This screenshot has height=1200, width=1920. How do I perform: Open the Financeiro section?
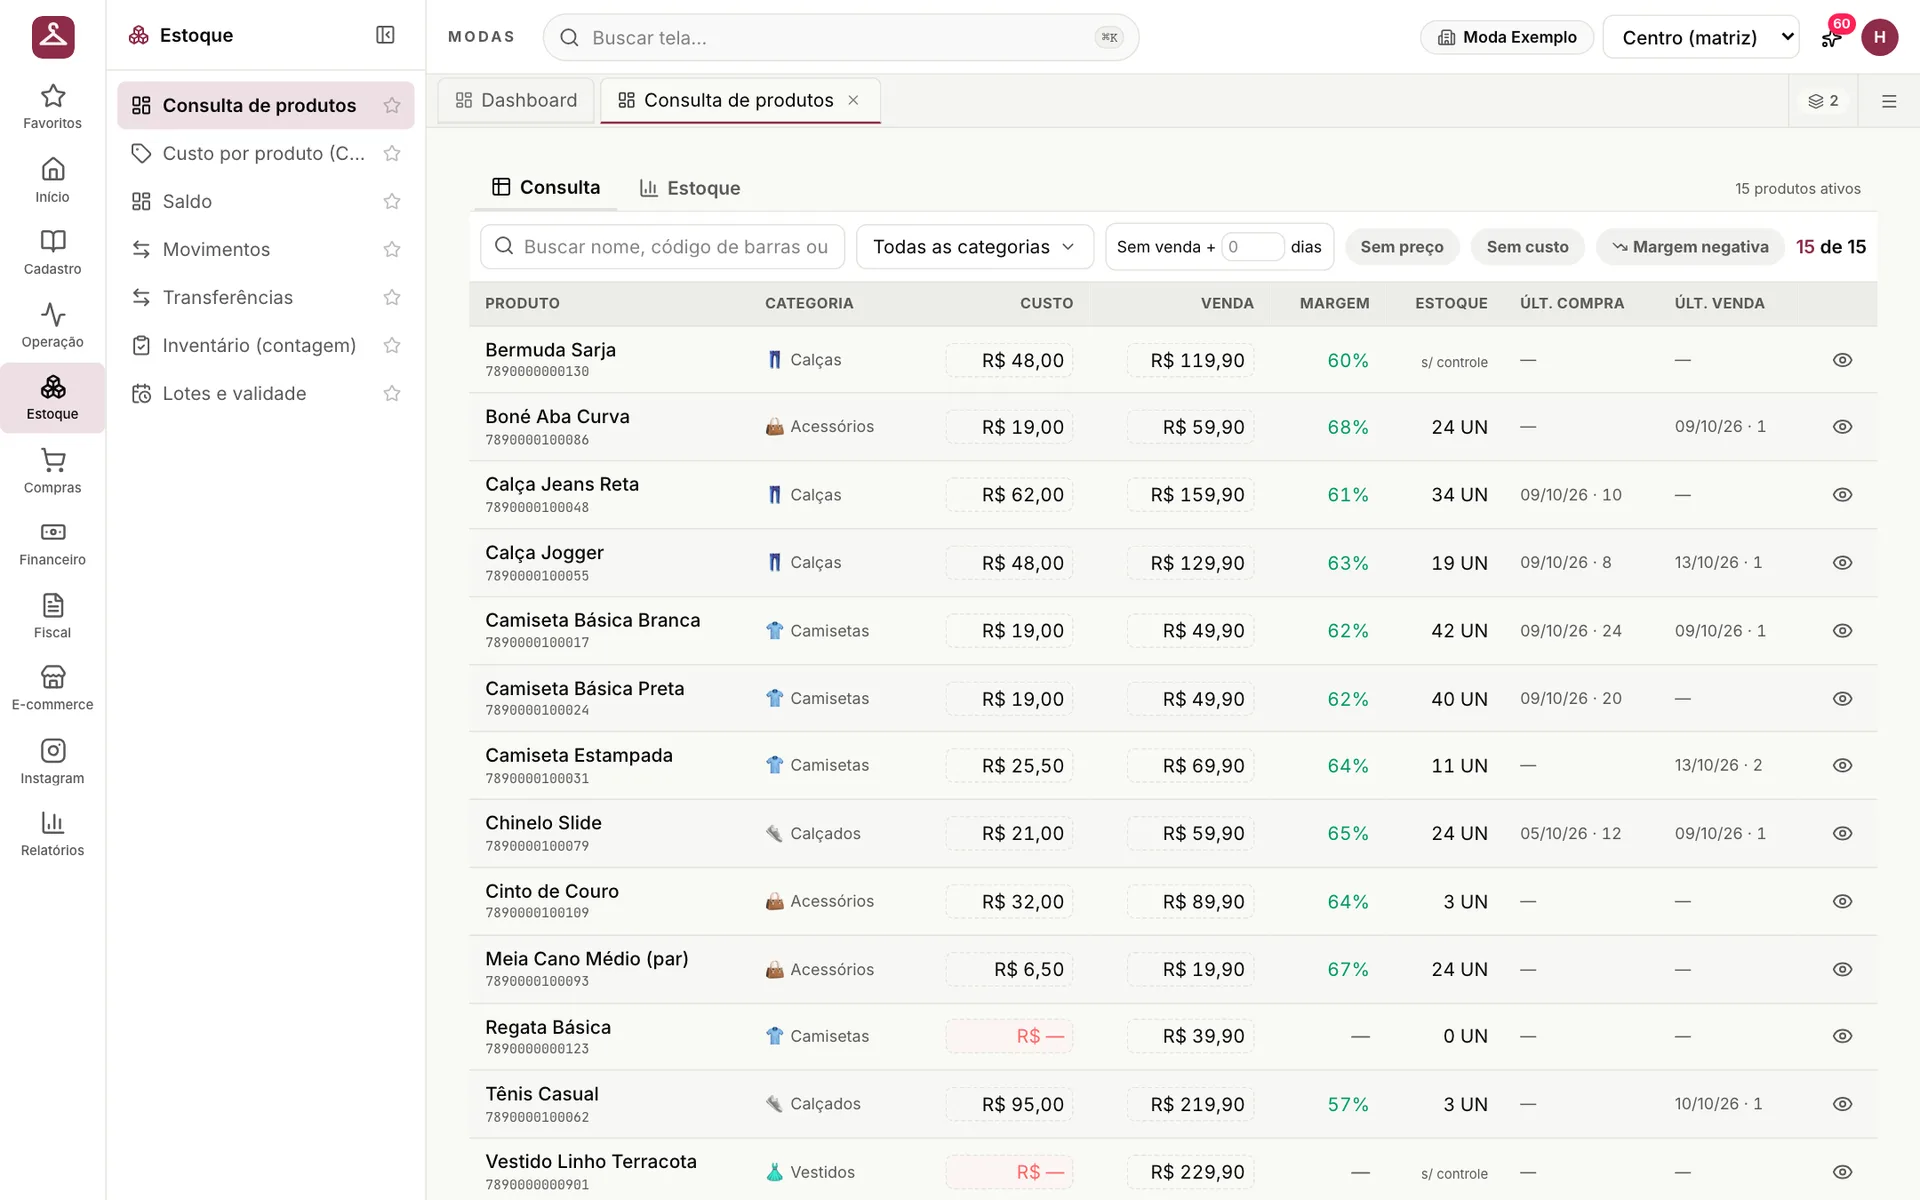pyautogui.click(x=52, y=544)
